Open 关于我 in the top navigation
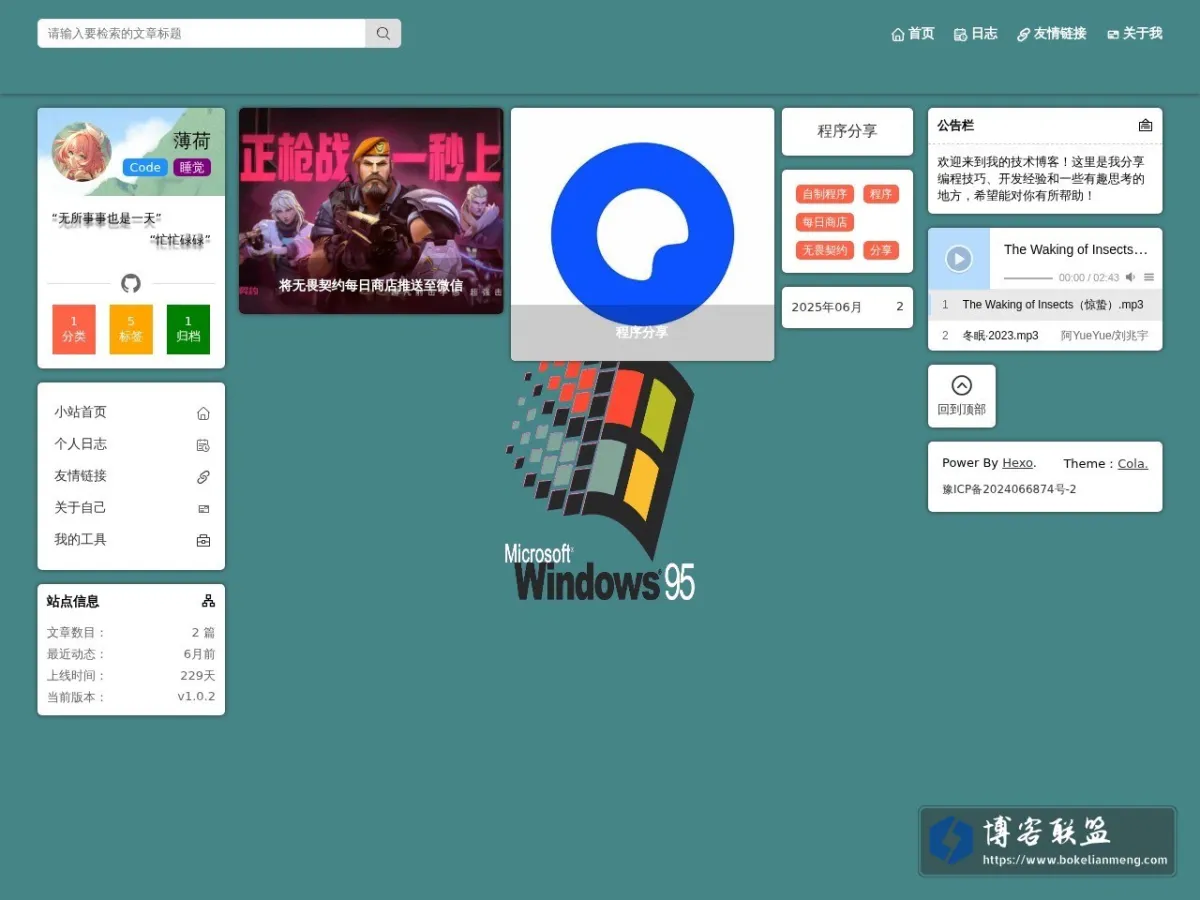Screen dimensions: 1200x900 click(1135, 34)
